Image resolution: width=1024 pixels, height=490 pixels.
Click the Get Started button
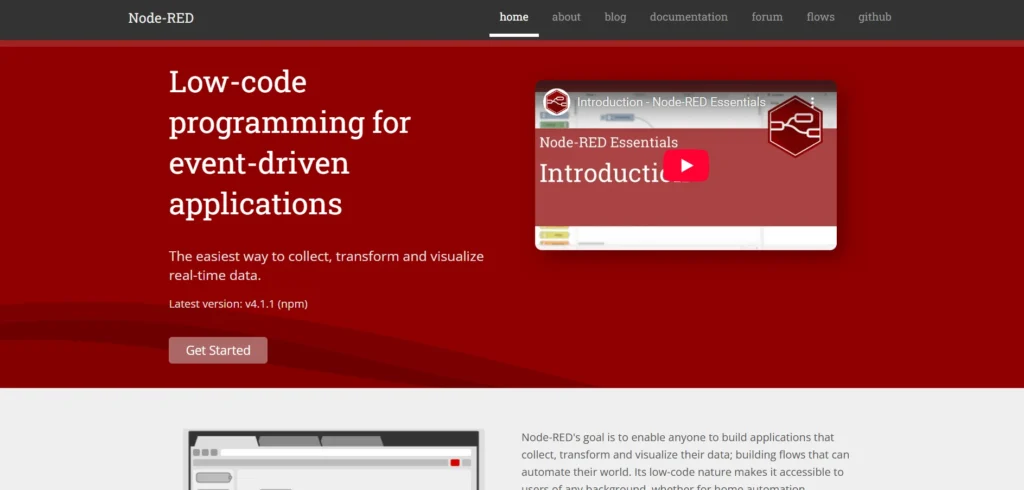click(218, 350)
